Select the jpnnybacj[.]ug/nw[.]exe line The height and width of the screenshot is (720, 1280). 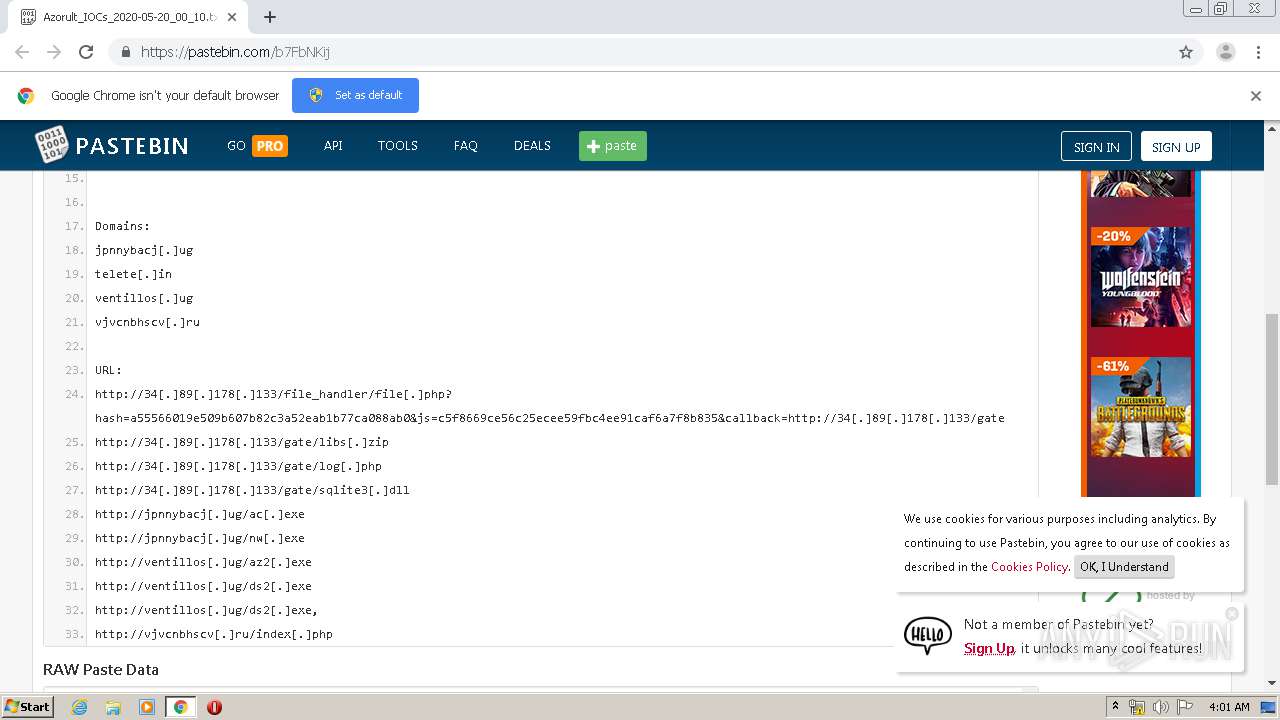click(200, 538)
